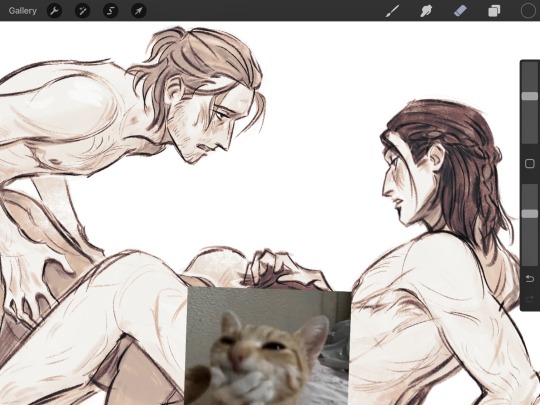Activate the Selection tool
This screenshot has height=405, width=540.
click(x=111, y=11)
